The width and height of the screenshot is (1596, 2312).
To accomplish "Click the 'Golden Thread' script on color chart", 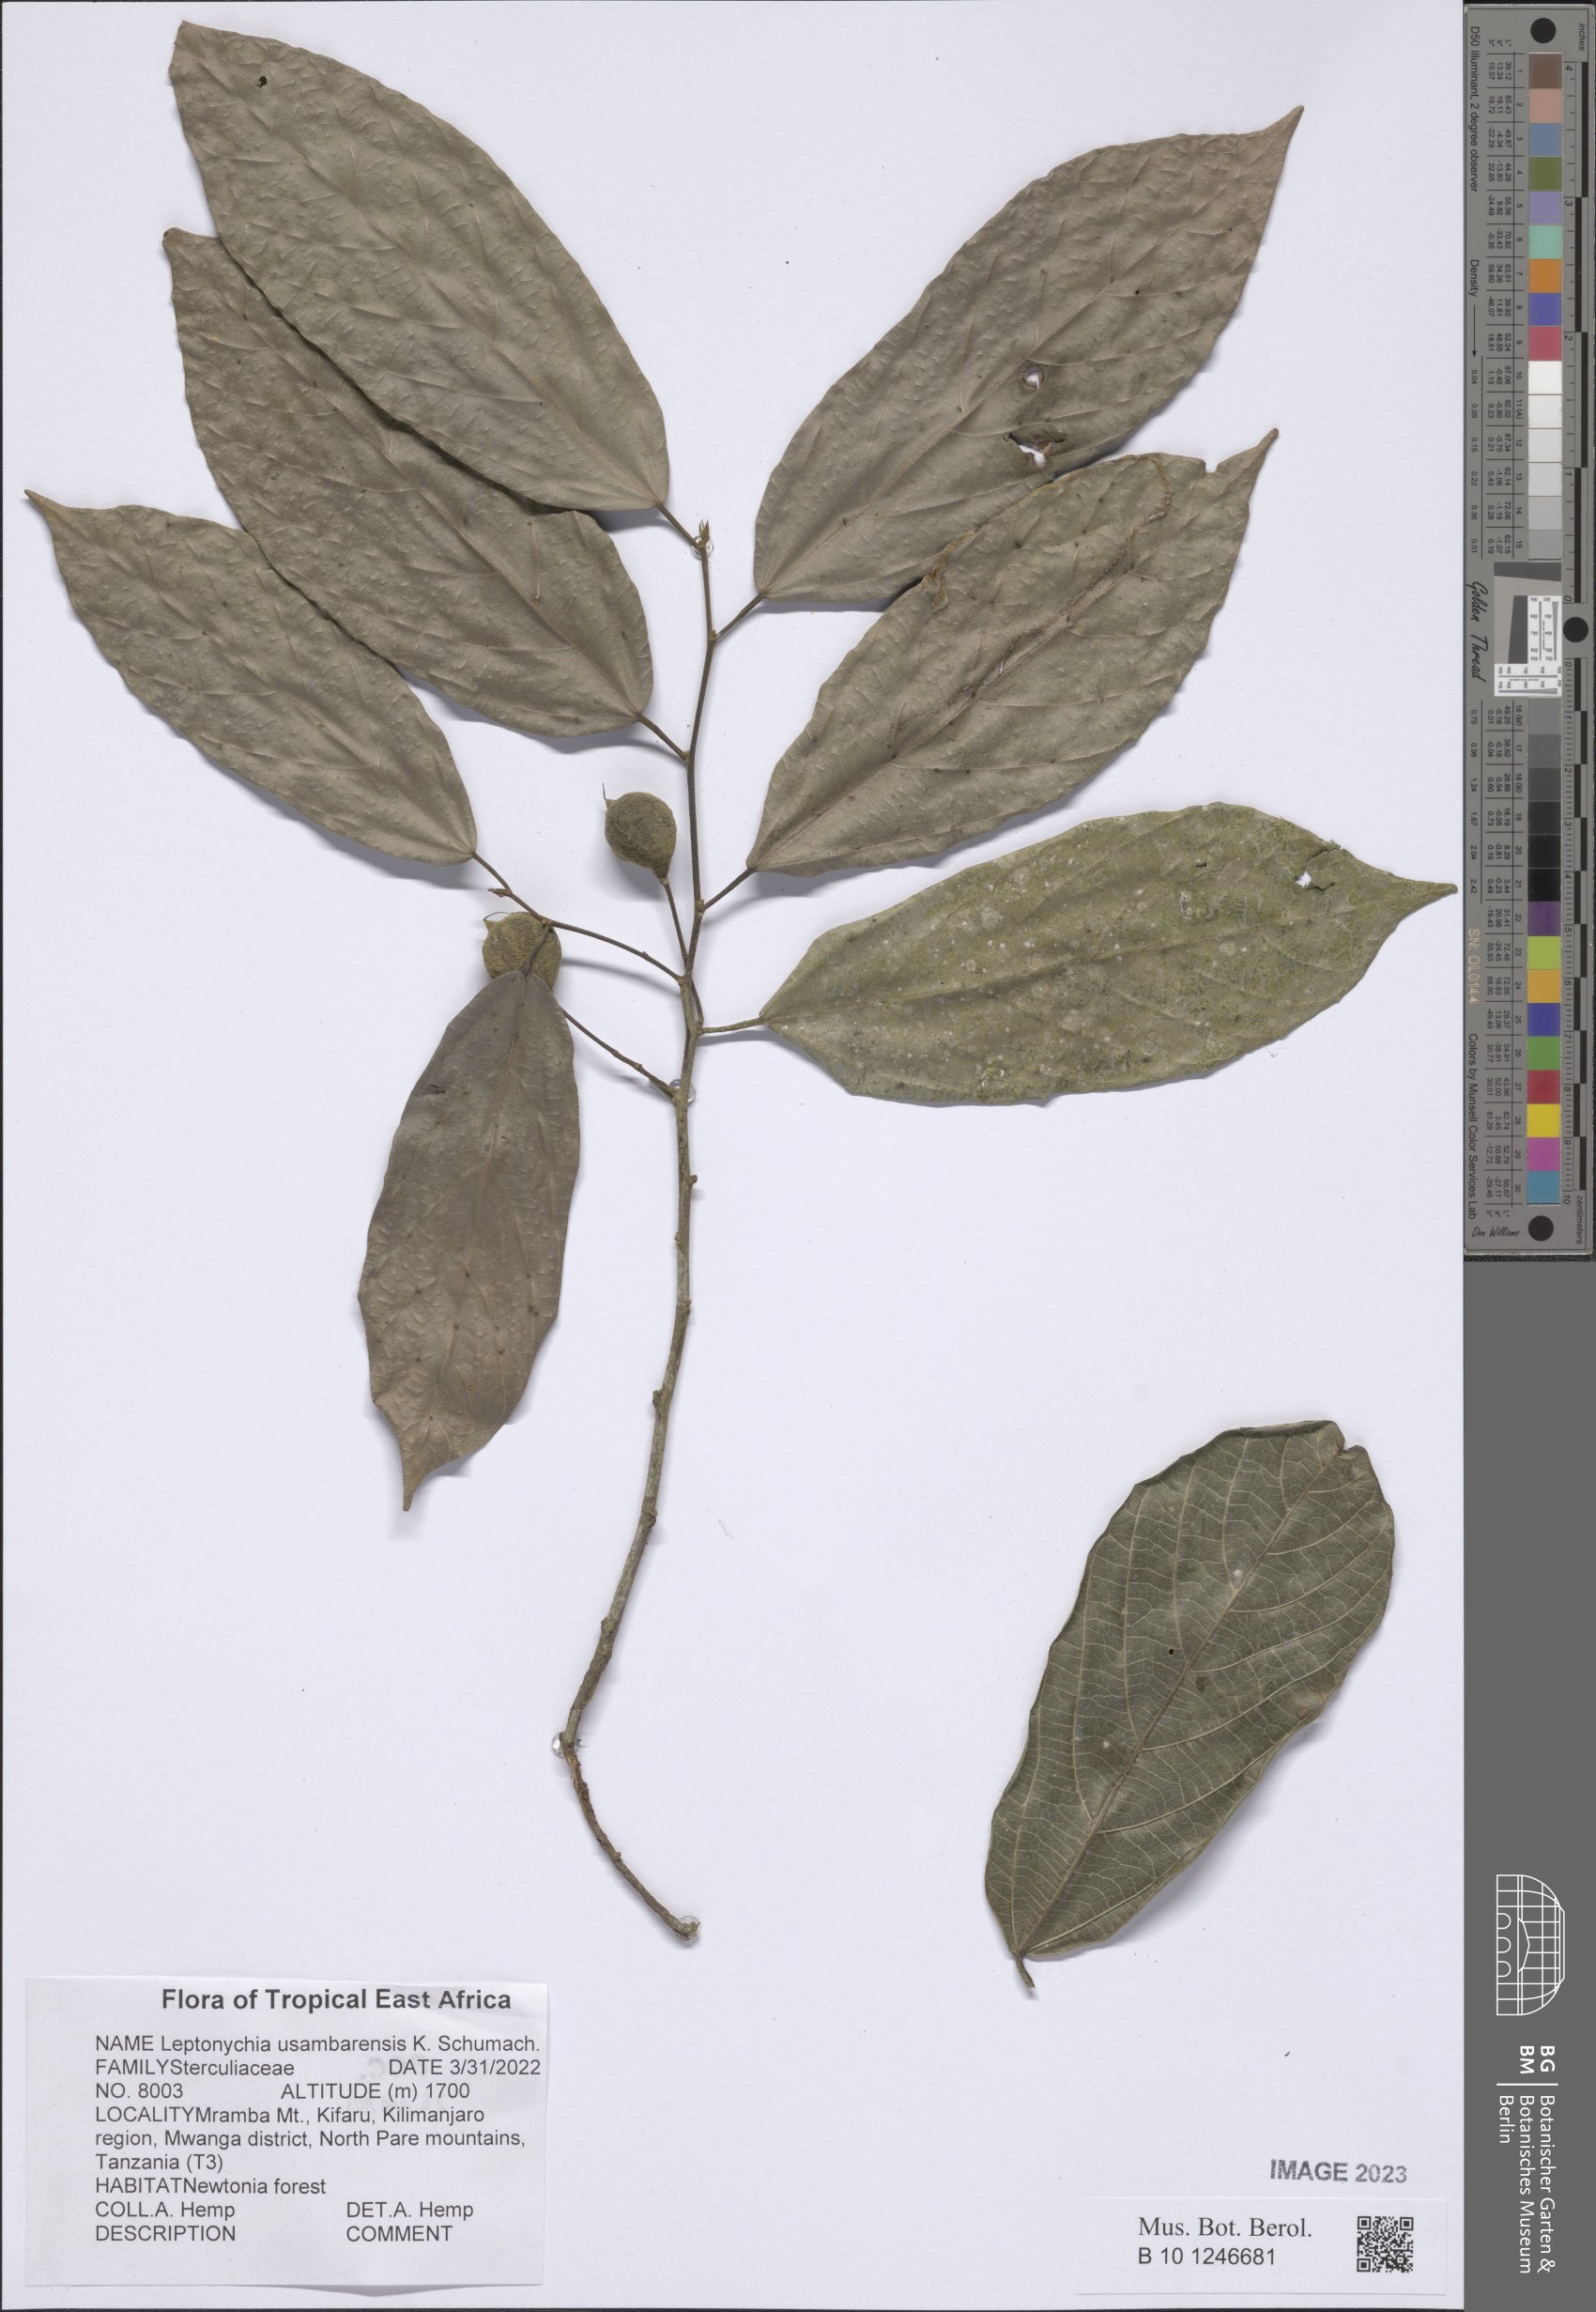I will pyautogui.click(x=1478, y=630).
